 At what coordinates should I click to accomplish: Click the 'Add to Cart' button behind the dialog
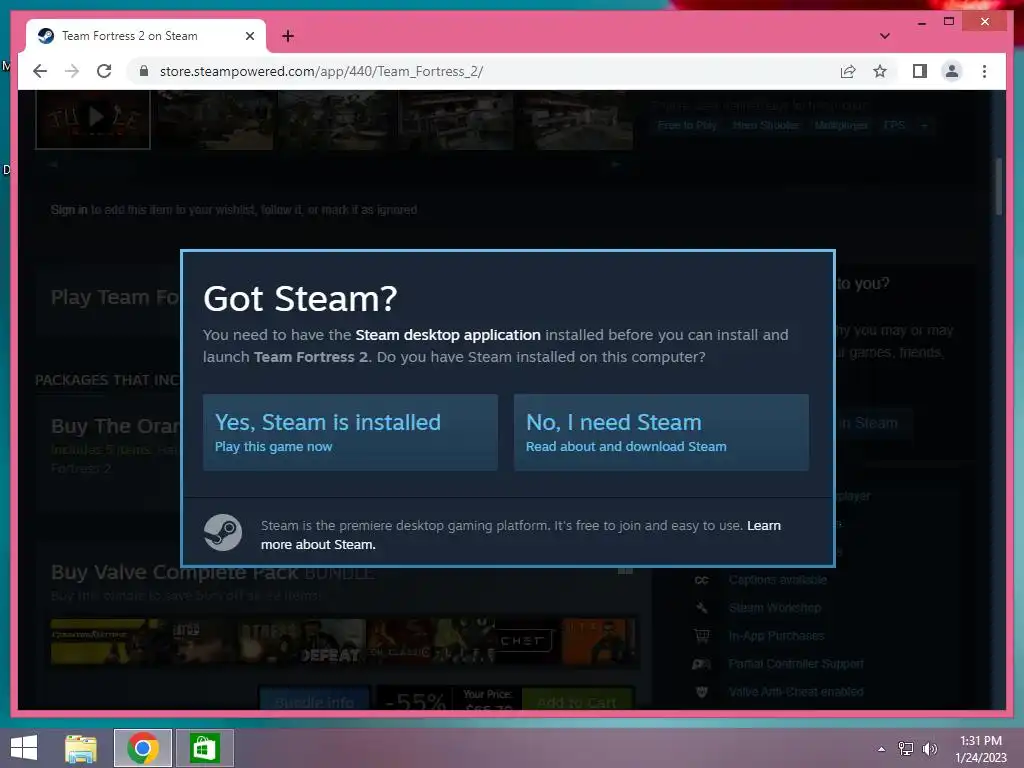click(x=577, y=700)
